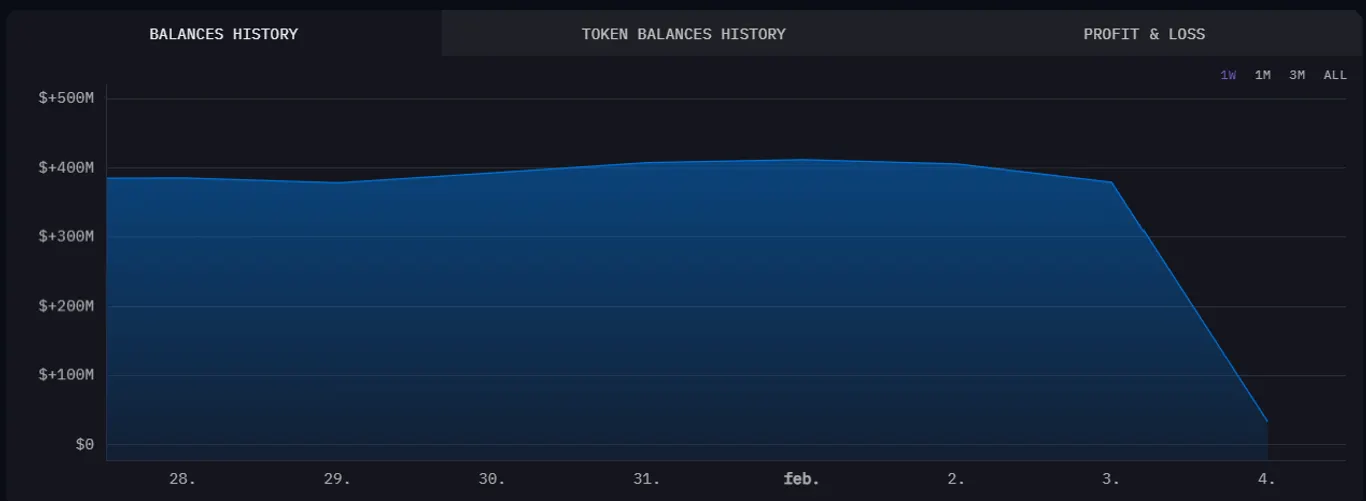Select the 1W time range
Screen dimensions: 1366x501
pyautogui.click(x=1228, y=75)
